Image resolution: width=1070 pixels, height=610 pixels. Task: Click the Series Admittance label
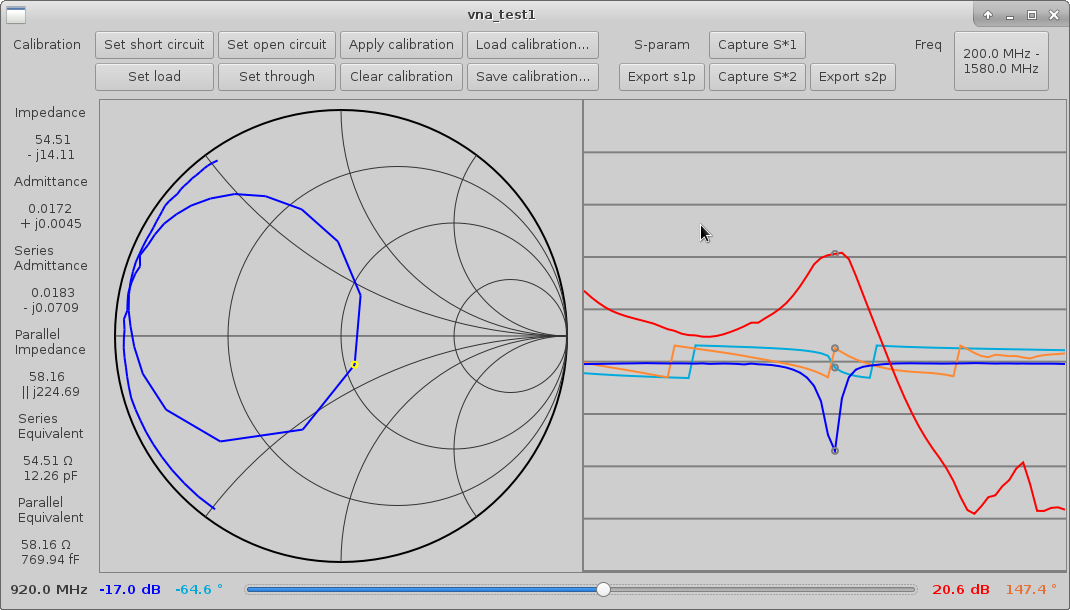tap(50, 258)
